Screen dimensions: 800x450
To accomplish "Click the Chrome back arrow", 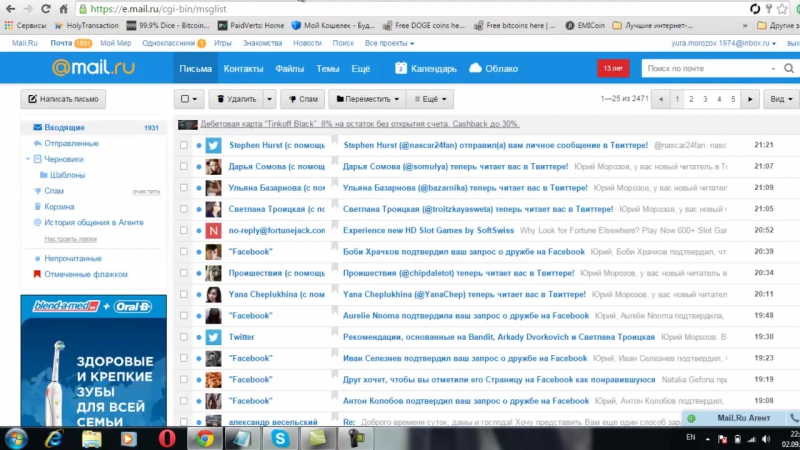I will pyautogui.click(x=10, y=9).
